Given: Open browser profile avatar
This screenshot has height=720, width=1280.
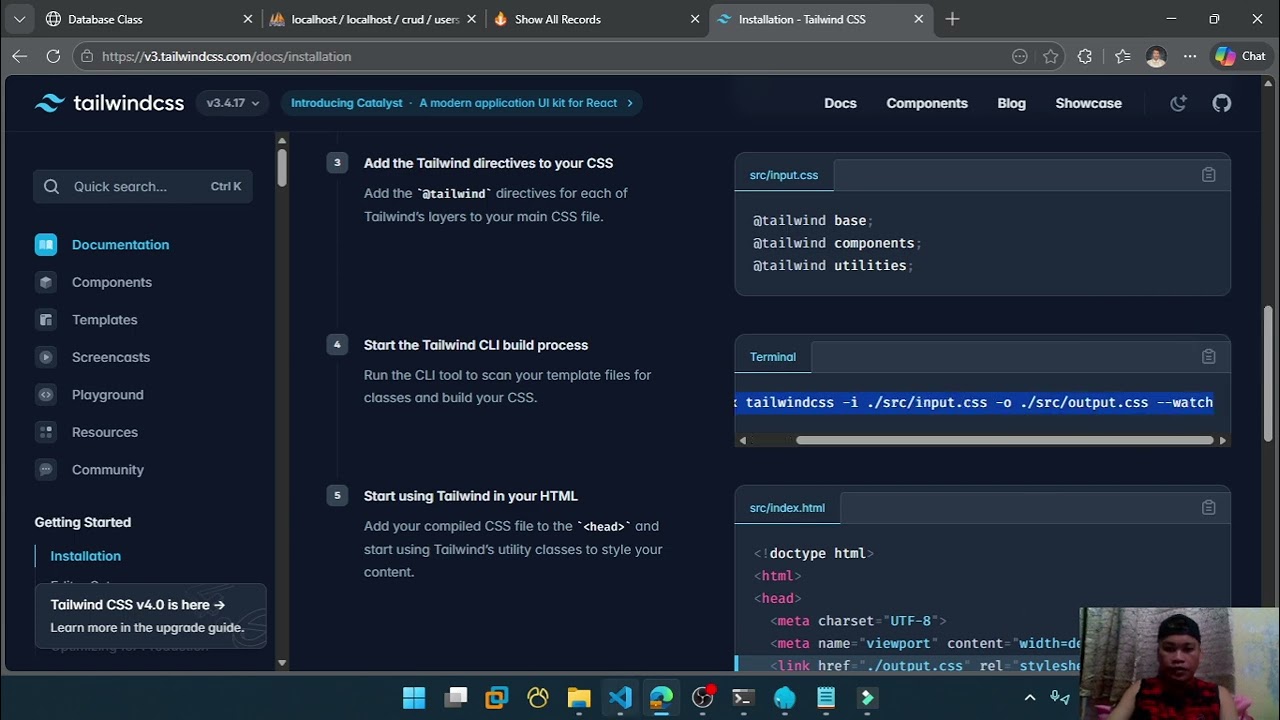Looking at the screenshot, I should tap(1156, 57).
